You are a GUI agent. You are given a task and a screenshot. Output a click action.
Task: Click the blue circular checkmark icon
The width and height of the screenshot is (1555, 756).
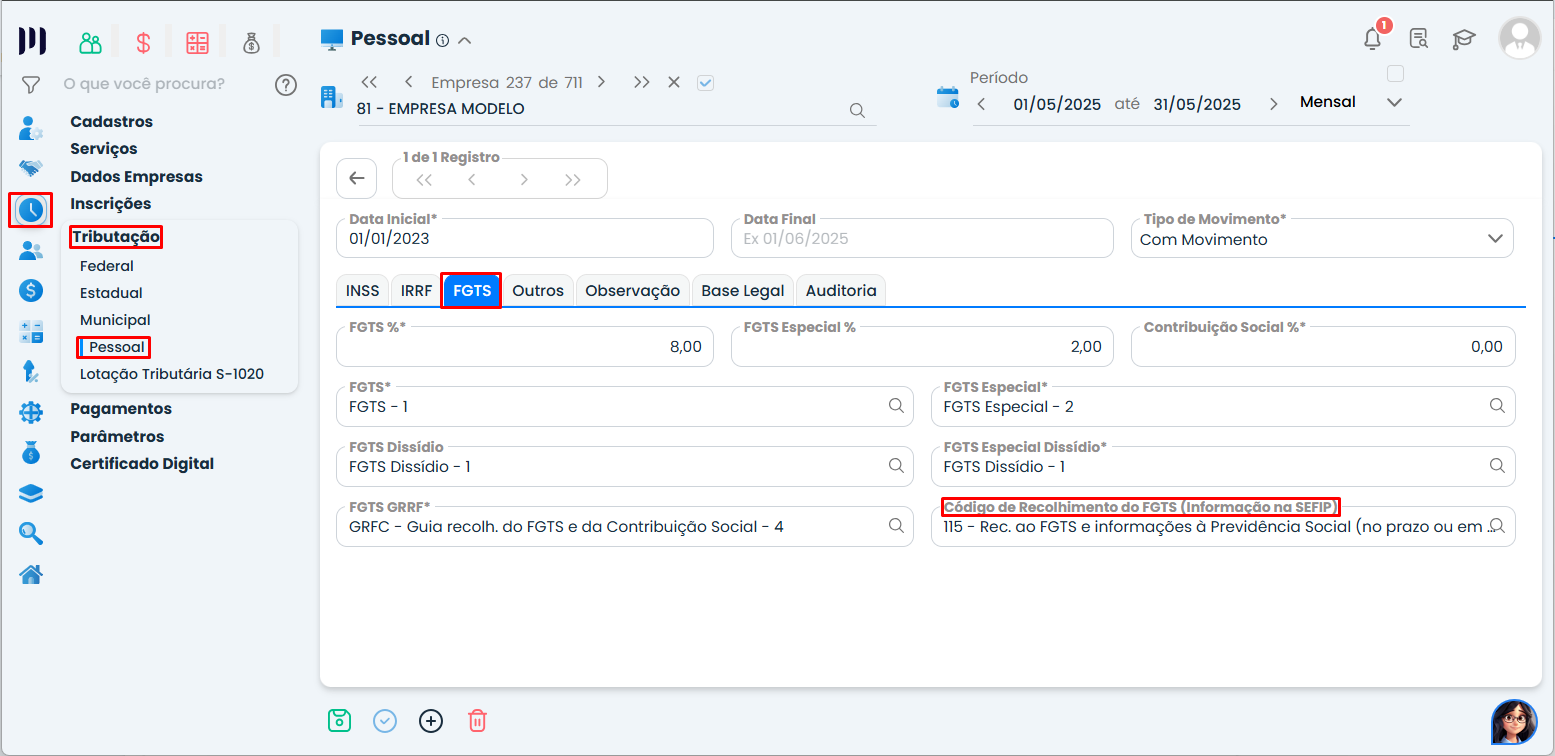[x=385, y=720]
